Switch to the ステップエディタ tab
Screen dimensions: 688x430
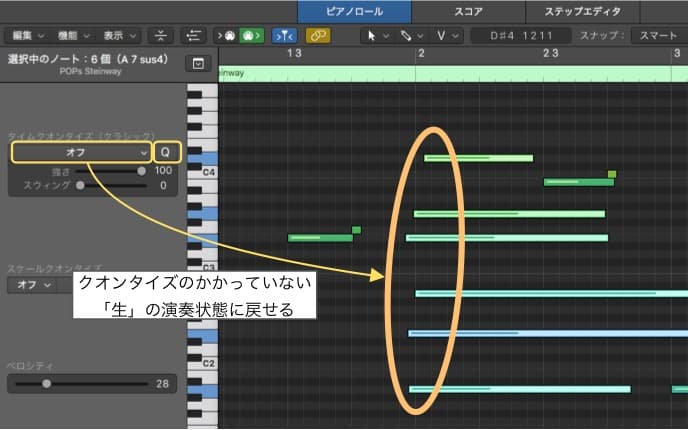(581, 12)
